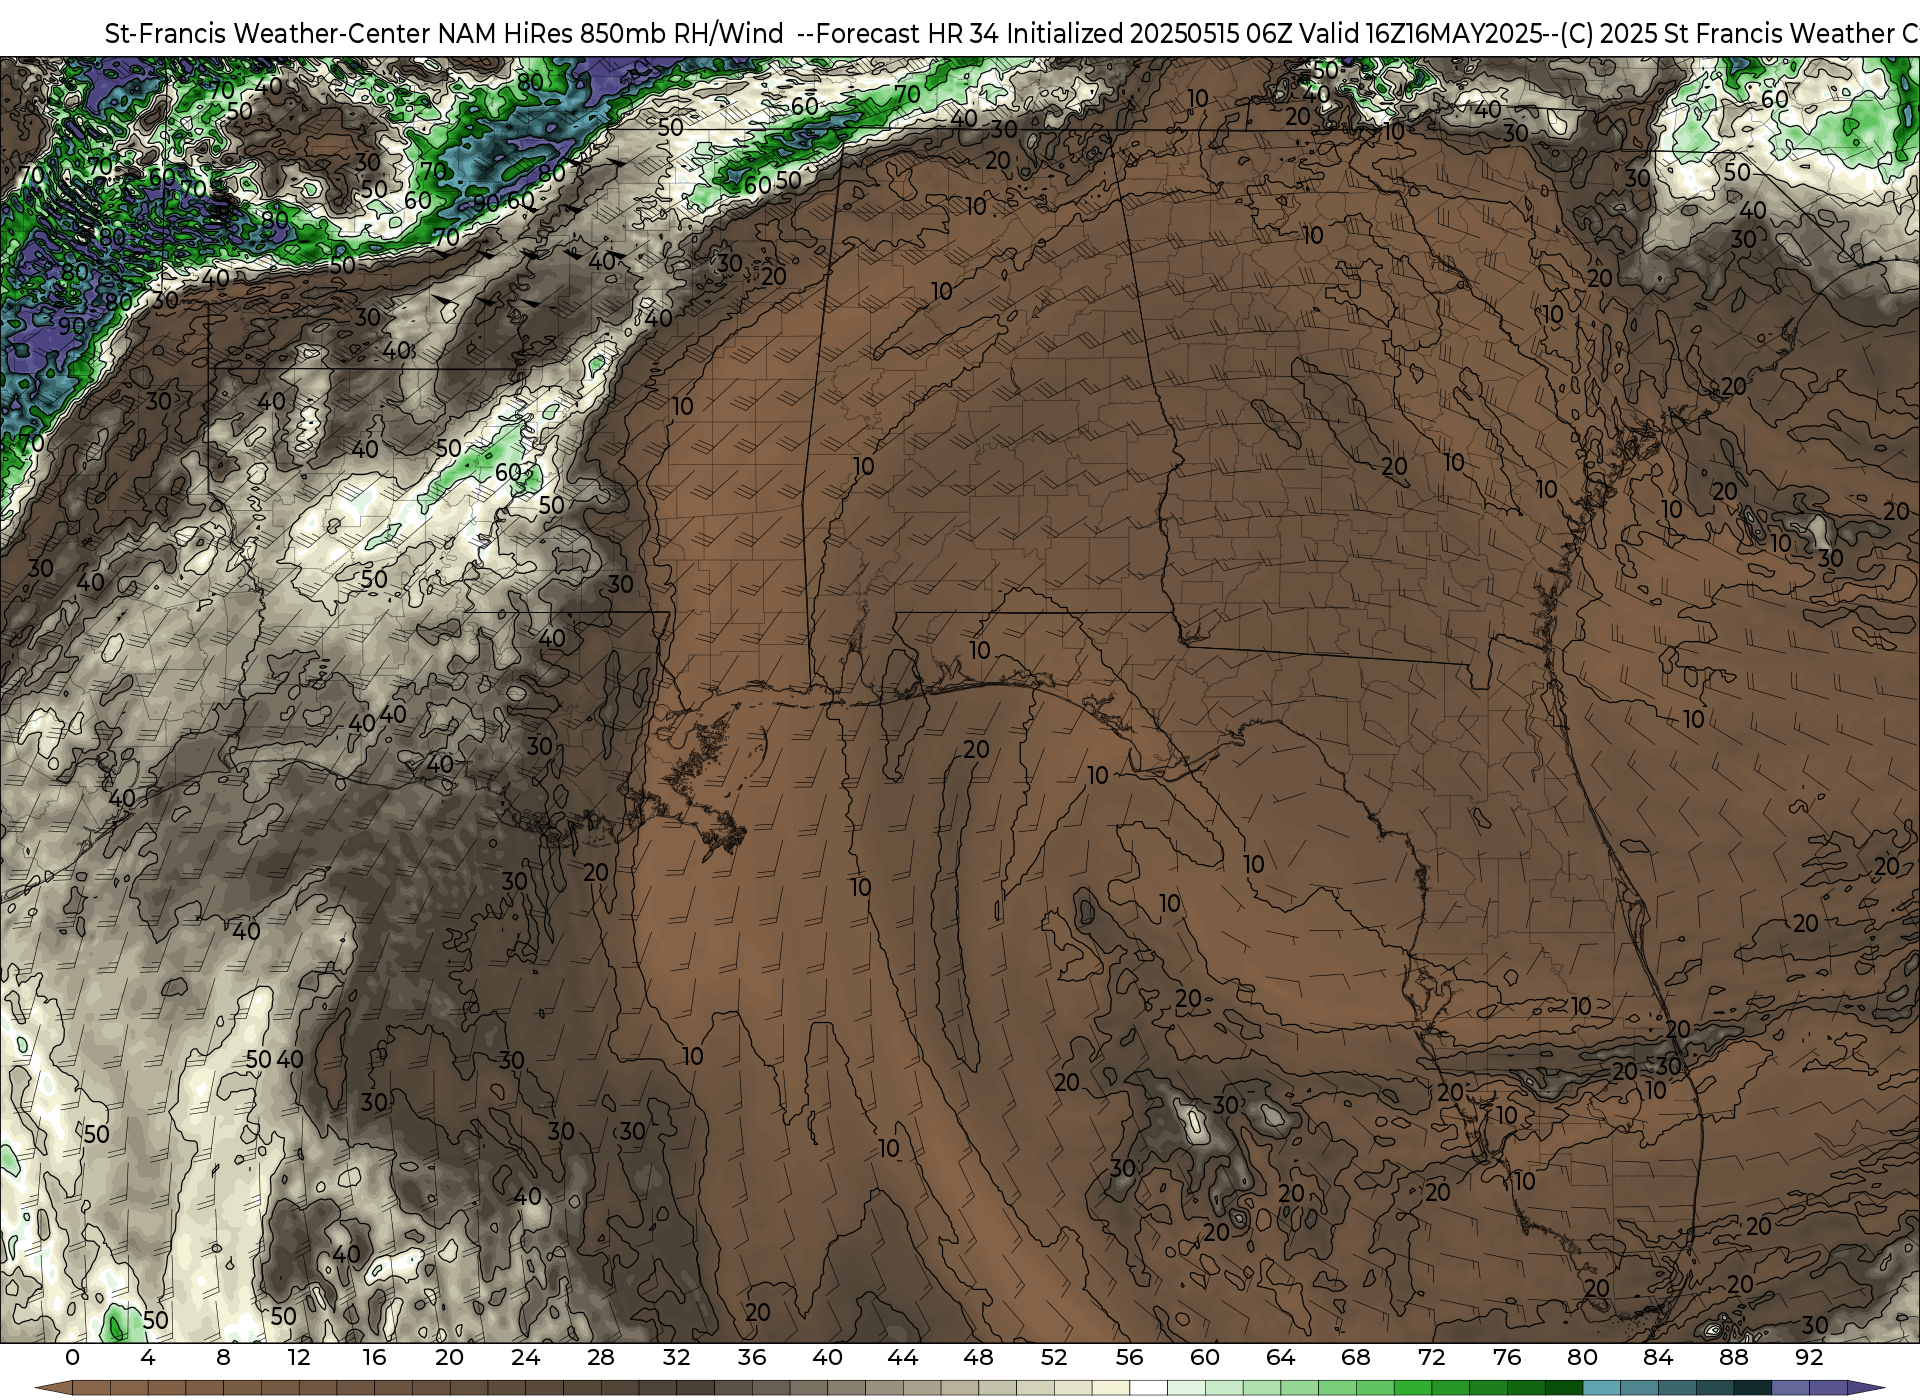Image resolution: width=1920 pixels, height=1400 pixels.
Task: Click the white swatch beneath legend value 56
Action: [1148, 1389]
